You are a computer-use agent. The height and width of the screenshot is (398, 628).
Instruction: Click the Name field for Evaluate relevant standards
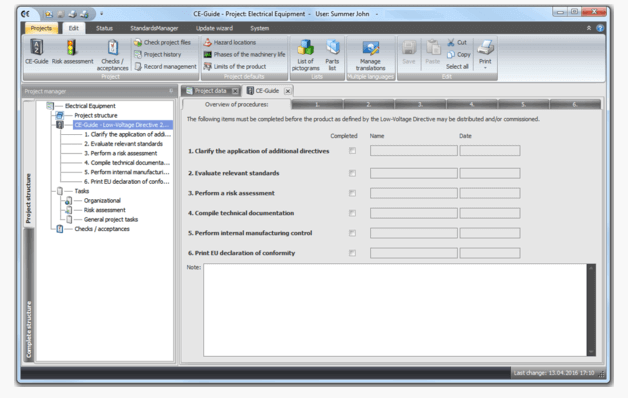click(414, 173)
